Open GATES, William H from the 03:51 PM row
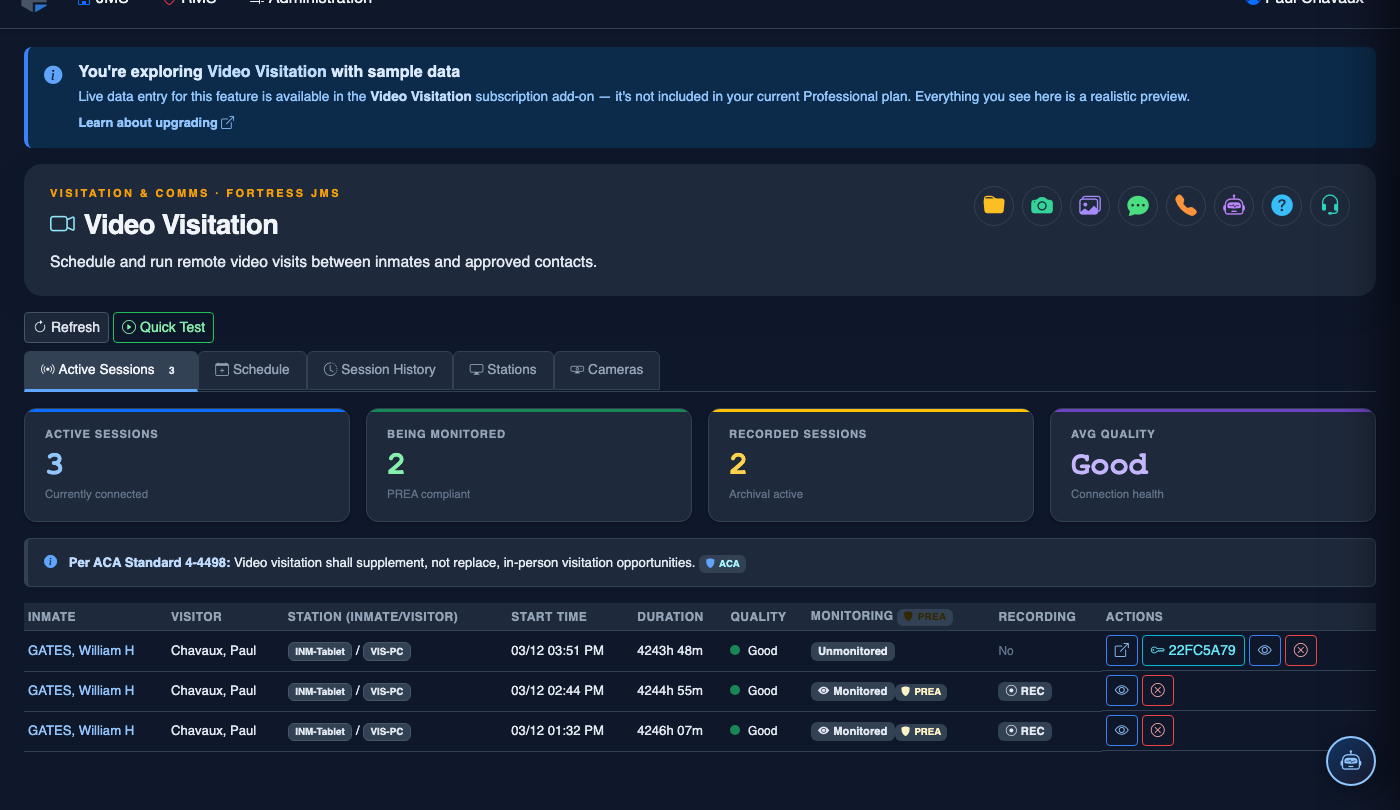1400x810 pixels. [81, 651]
